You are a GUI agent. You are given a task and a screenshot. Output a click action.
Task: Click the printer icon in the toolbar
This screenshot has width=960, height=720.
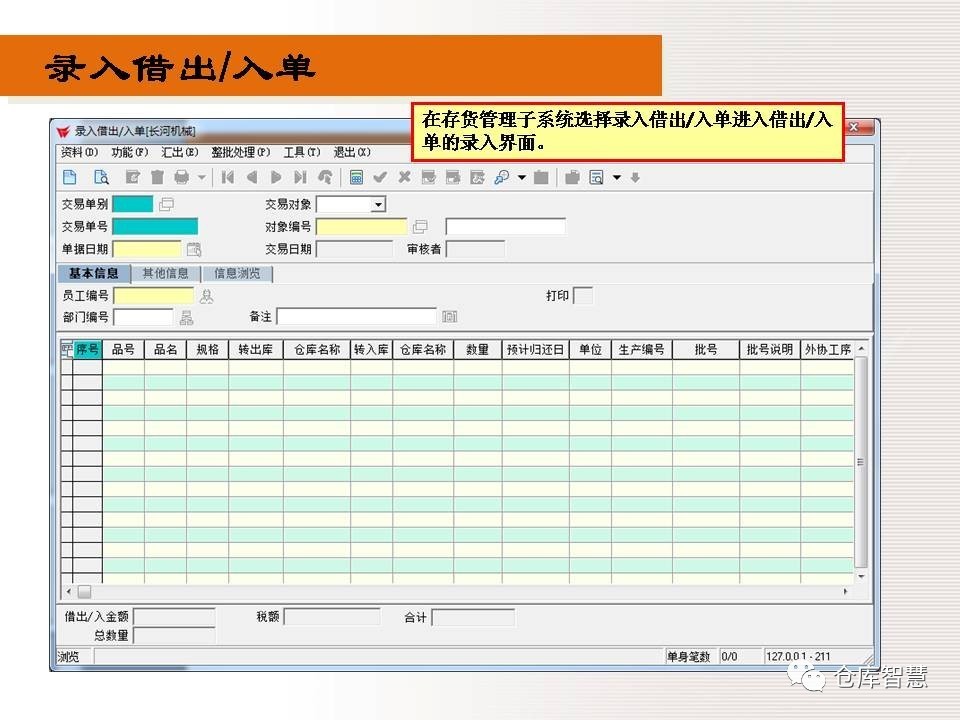coord(181,177)
